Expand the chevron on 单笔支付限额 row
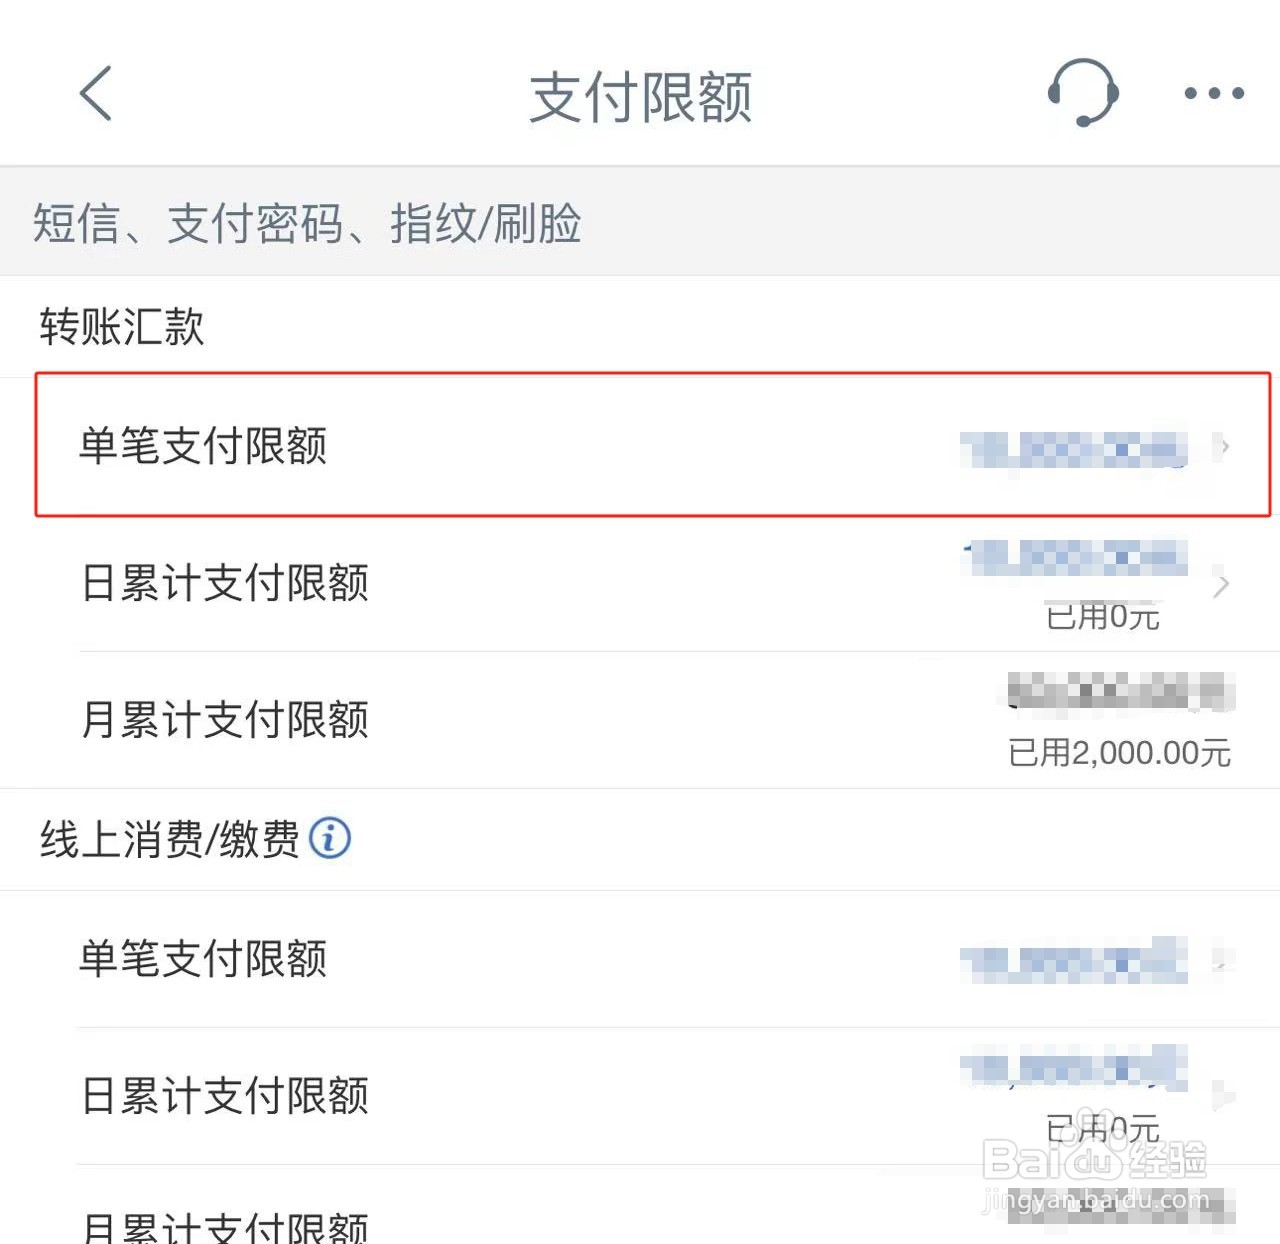This screenshot has width=1280, height=1244. tap(1225, 447)
